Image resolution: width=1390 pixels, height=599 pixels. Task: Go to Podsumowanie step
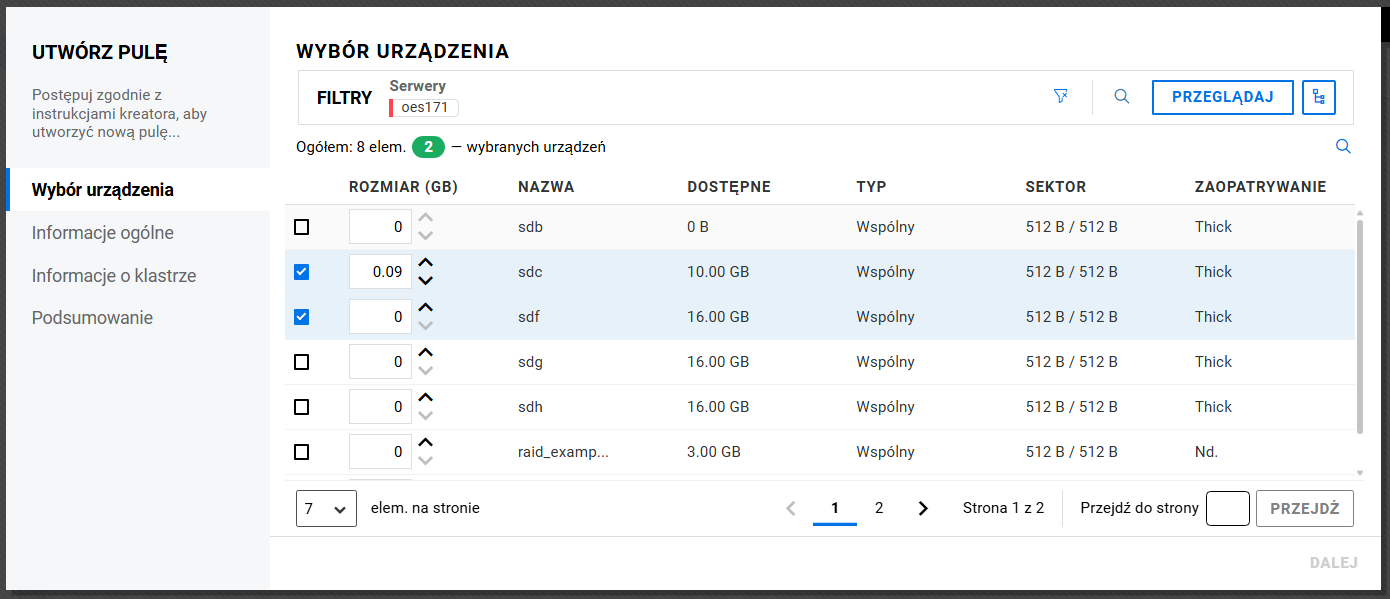click(x=92, y=318)
